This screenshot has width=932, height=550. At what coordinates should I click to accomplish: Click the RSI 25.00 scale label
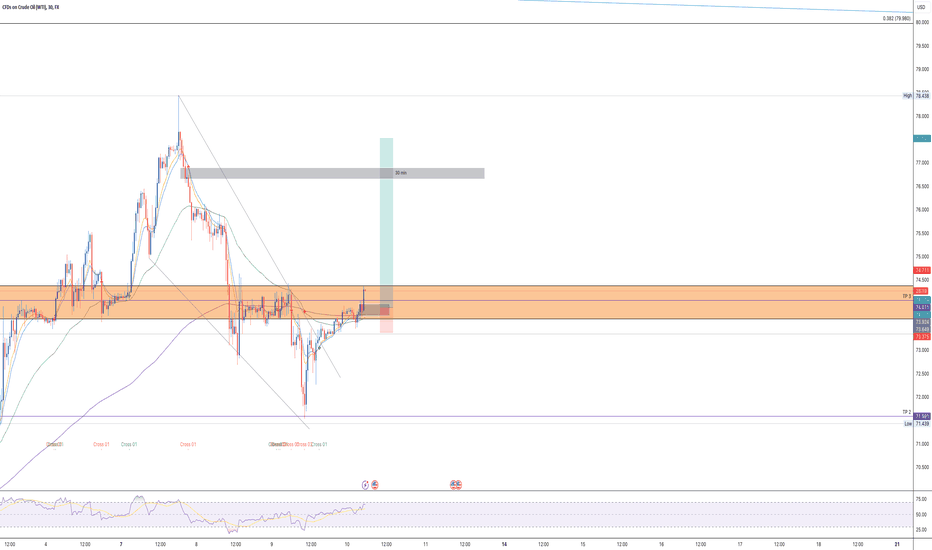point(921,530)
